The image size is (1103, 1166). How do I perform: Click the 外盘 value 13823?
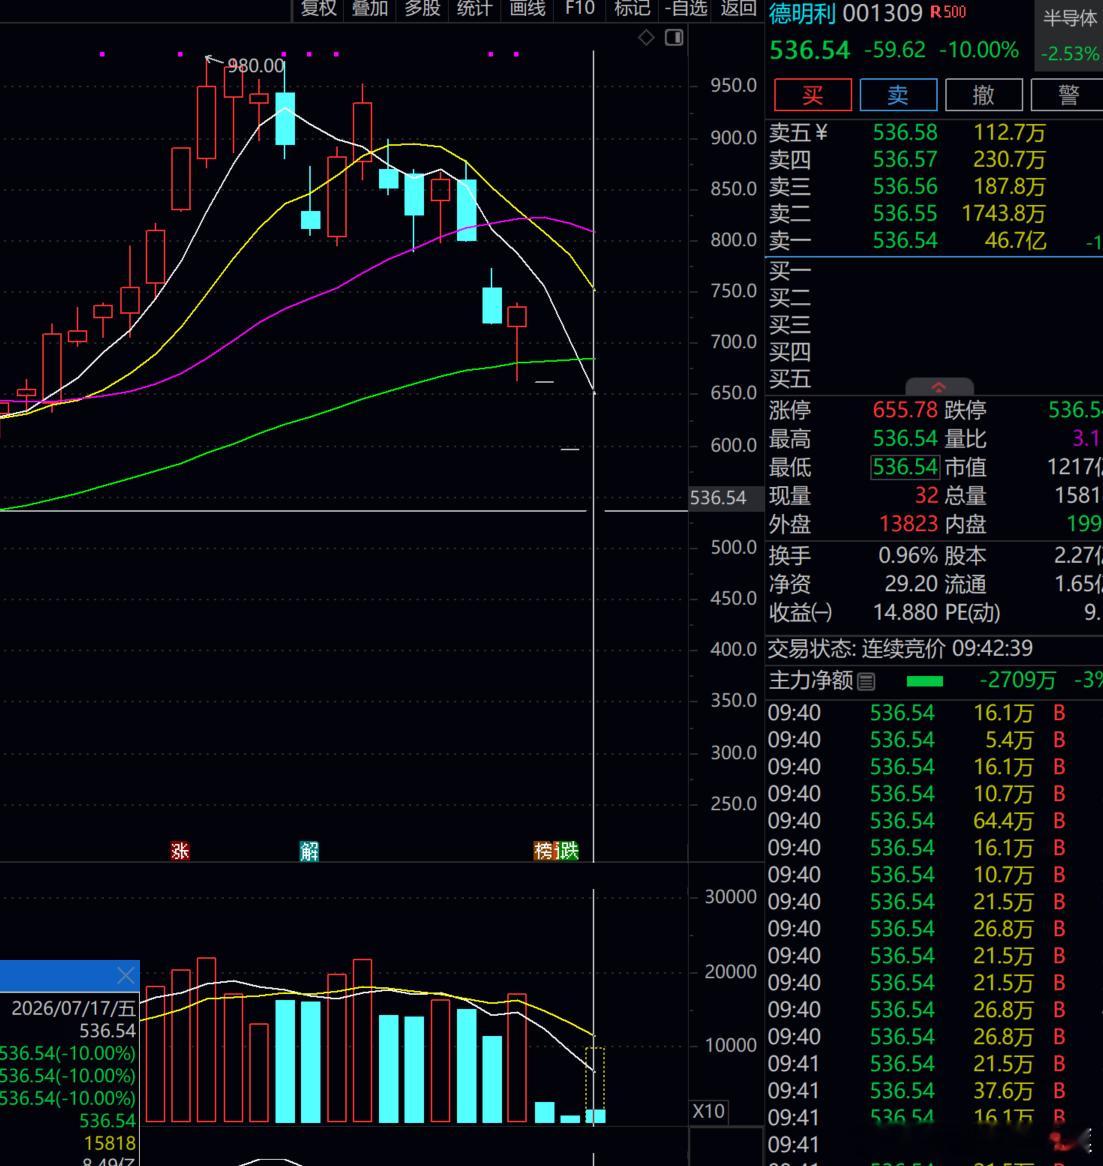pyautogui.click(x=908, y=524)
